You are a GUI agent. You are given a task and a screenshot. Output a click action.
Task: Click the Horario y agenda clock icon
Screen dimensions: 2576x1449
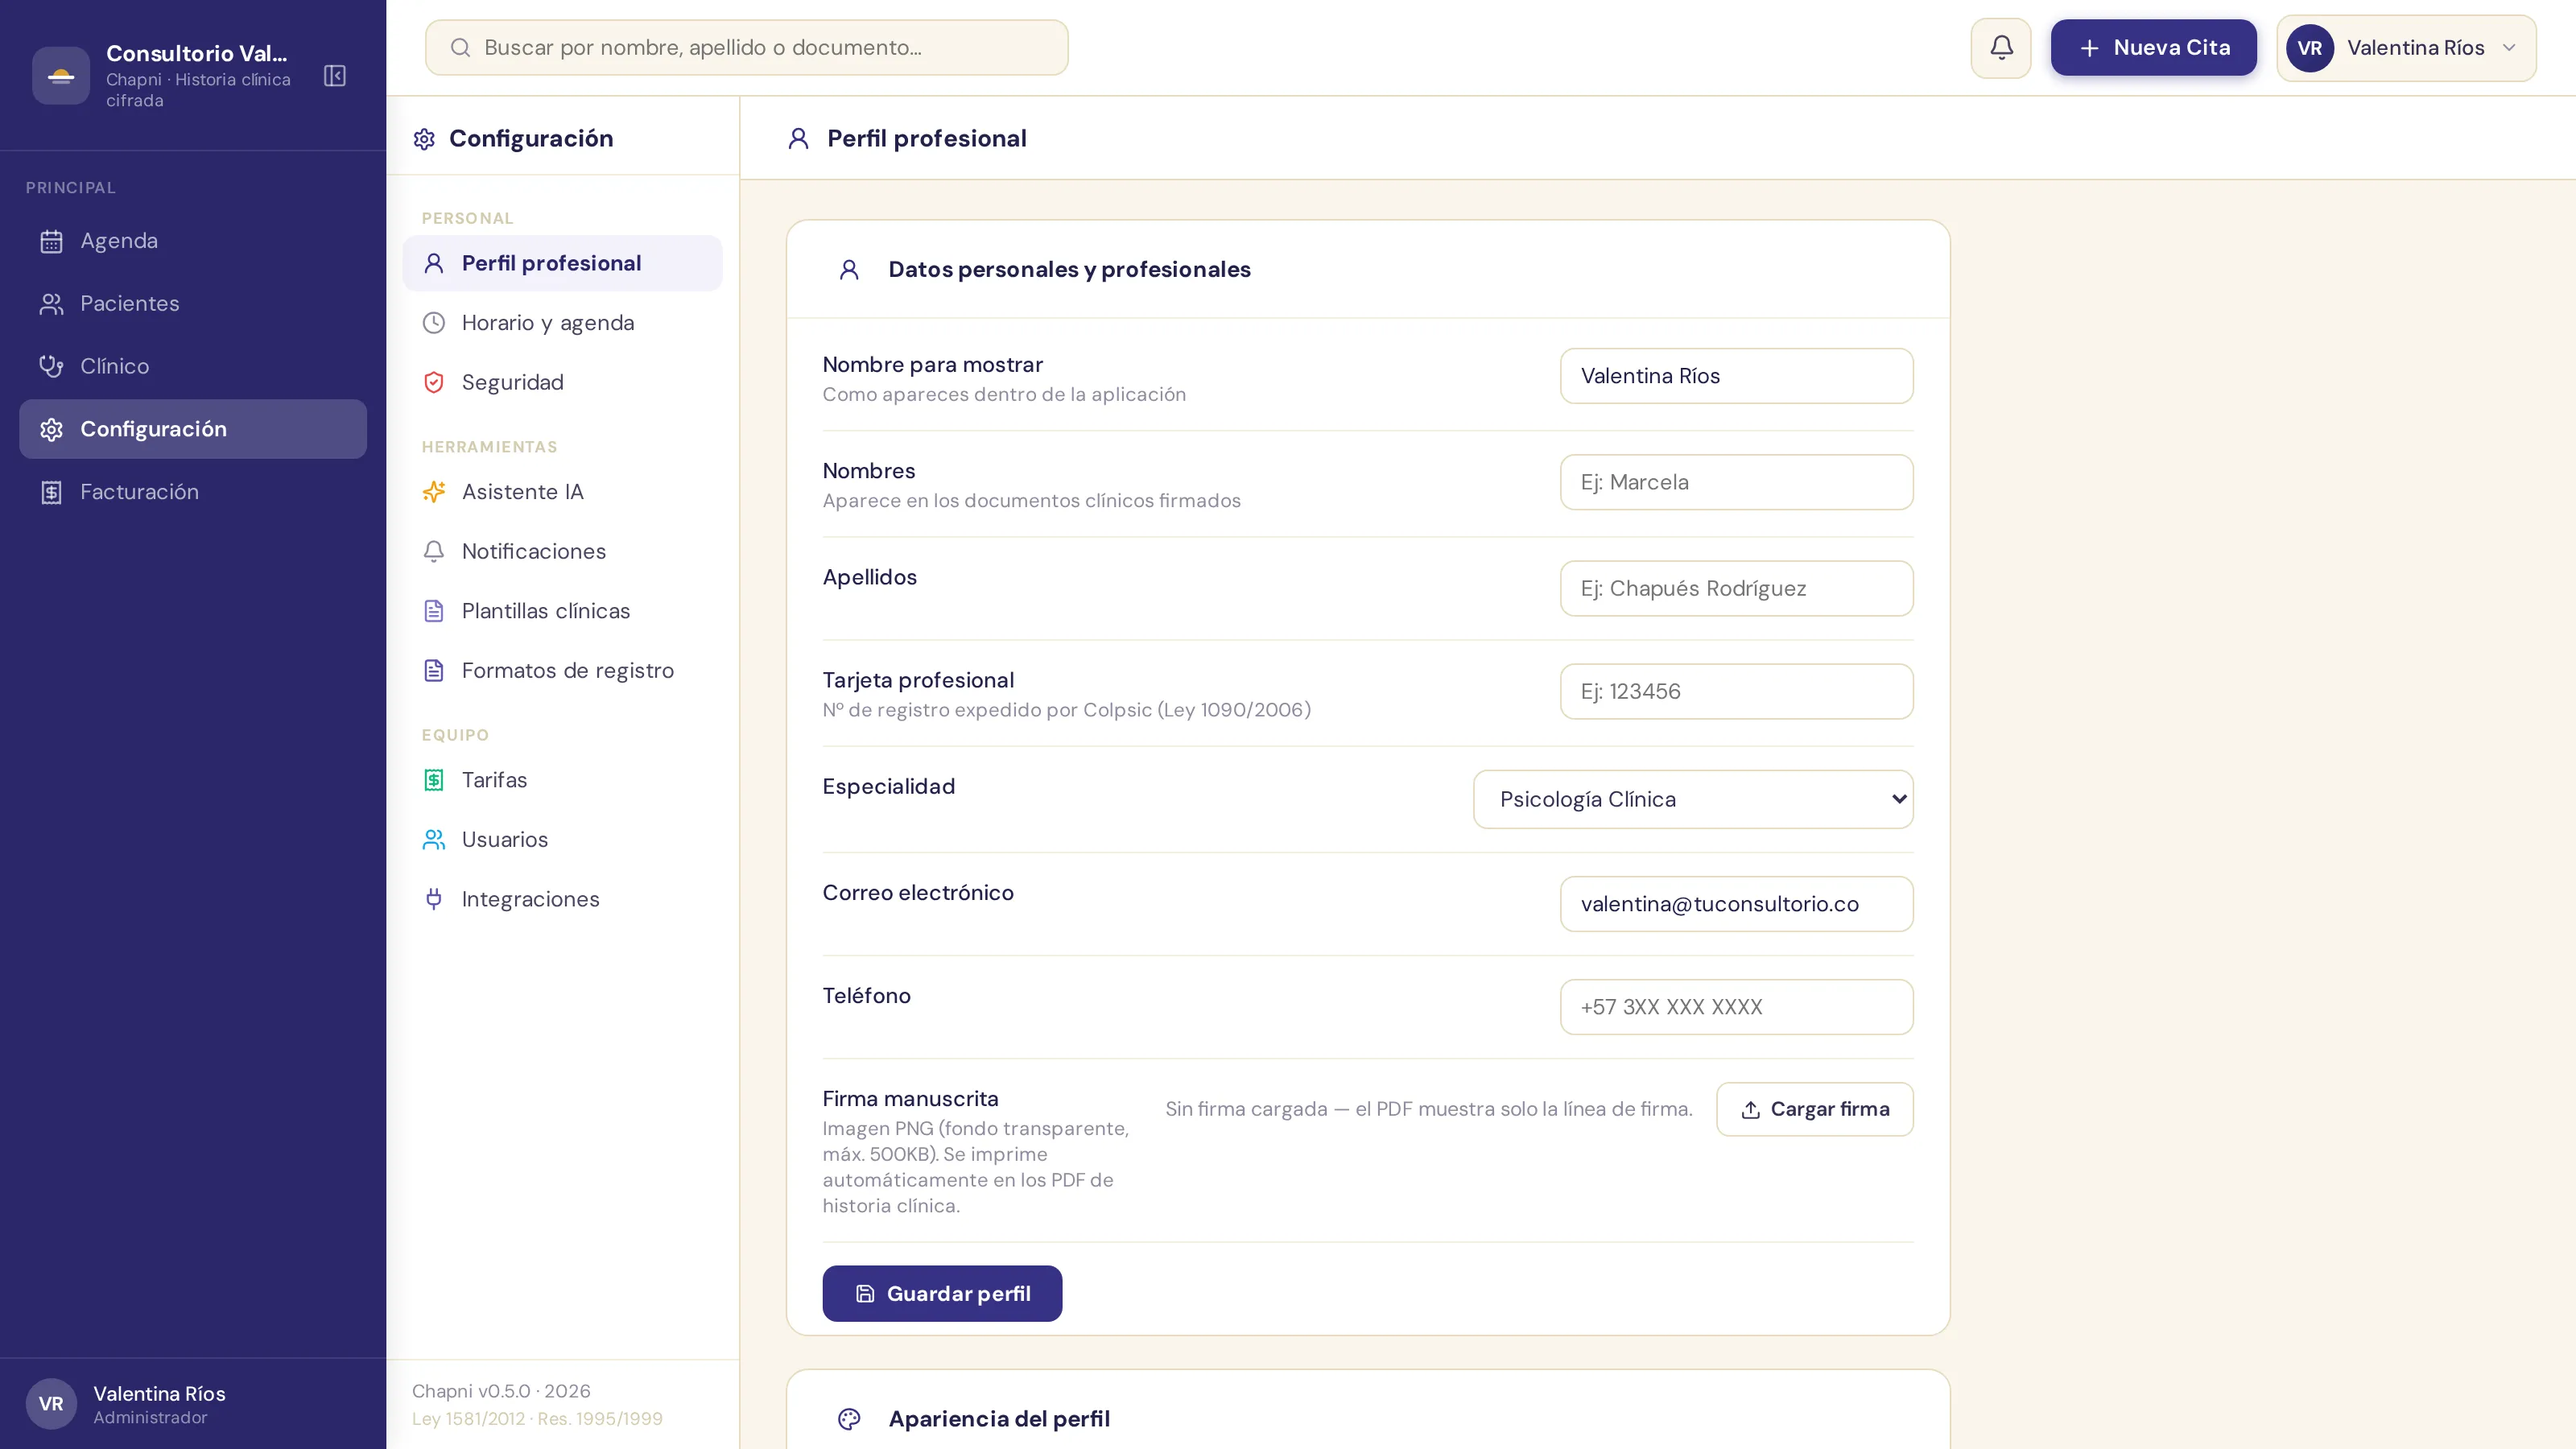pos(434,323)
